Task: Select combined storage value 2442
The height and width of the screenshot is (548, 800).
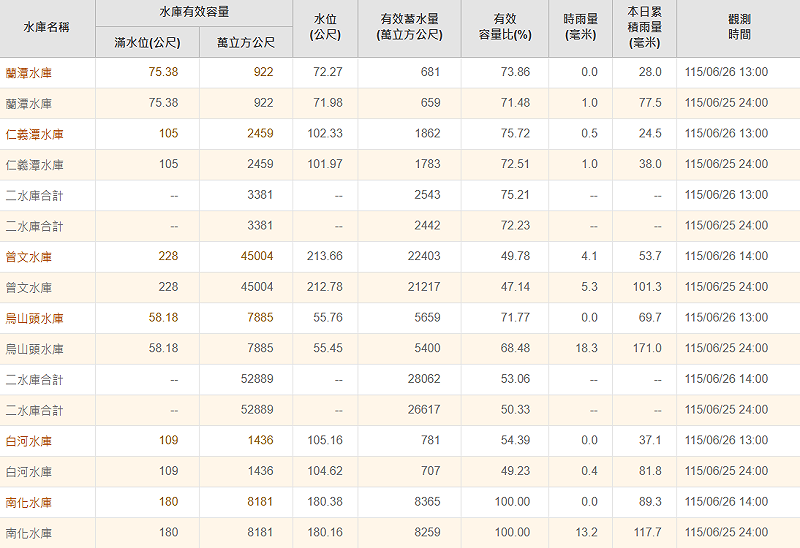Action: tap(428, 225)
